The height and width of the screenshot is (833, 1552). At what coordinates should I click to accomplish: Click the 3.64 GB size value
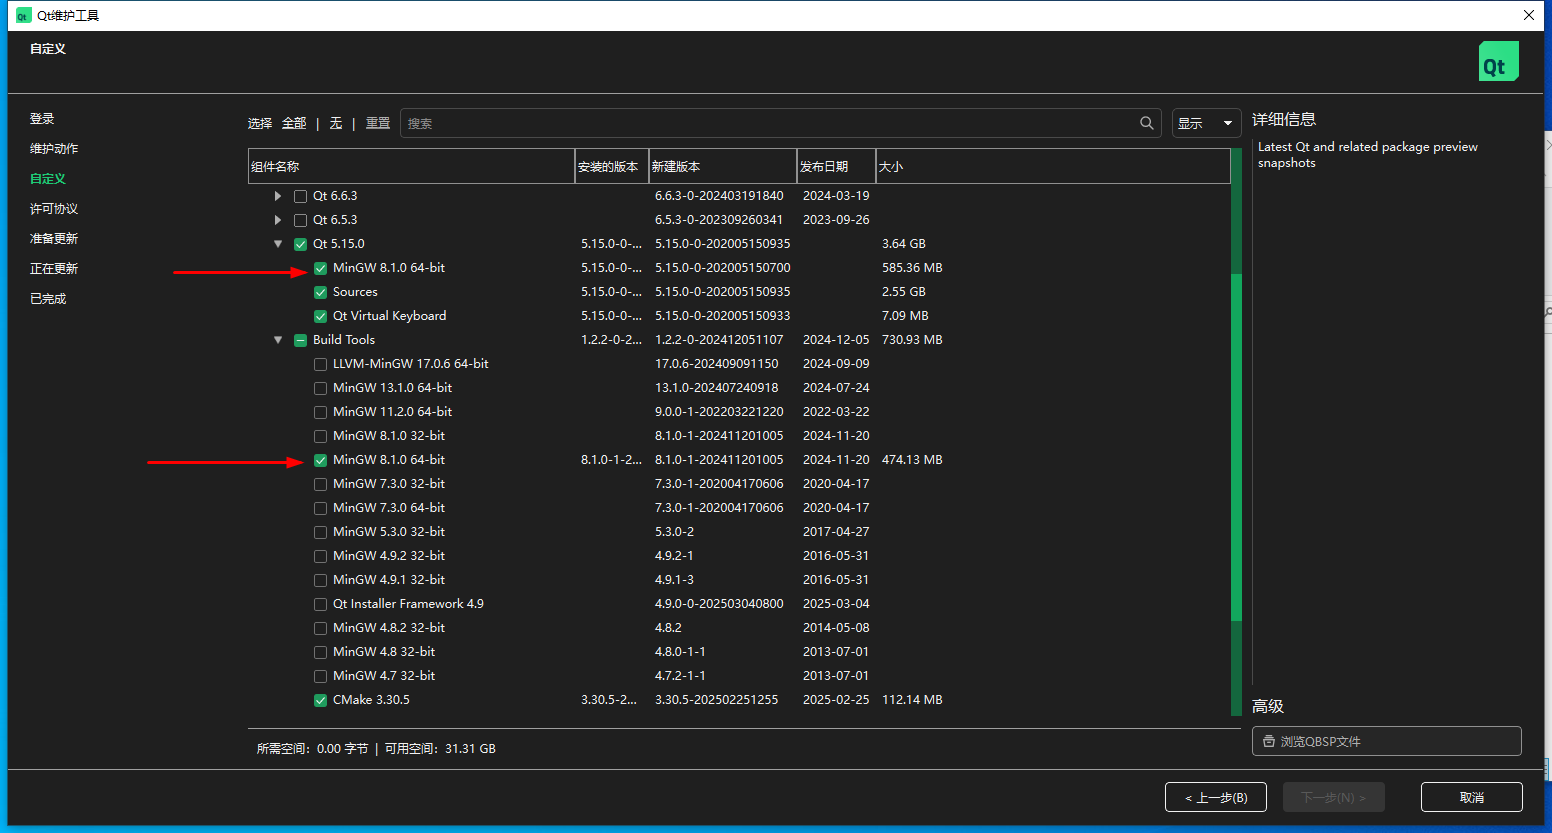click(x=904, y=244)
